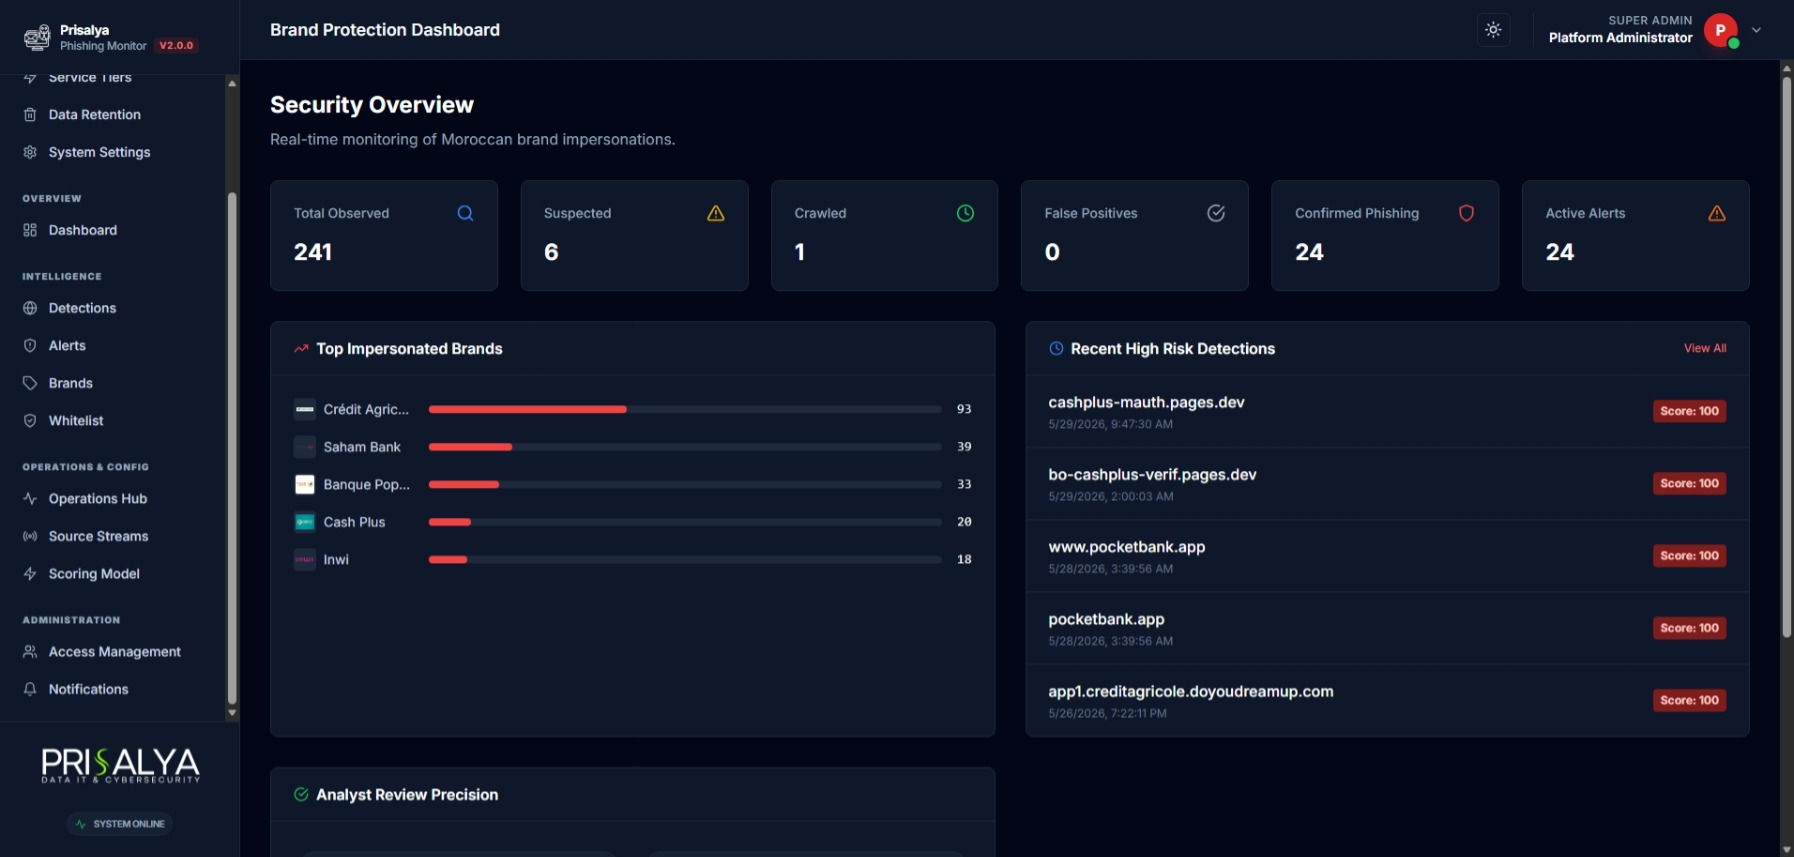Click the Whitelist shield icon
The width and height of the screenshot is (1794, 857).
(30, 421)
